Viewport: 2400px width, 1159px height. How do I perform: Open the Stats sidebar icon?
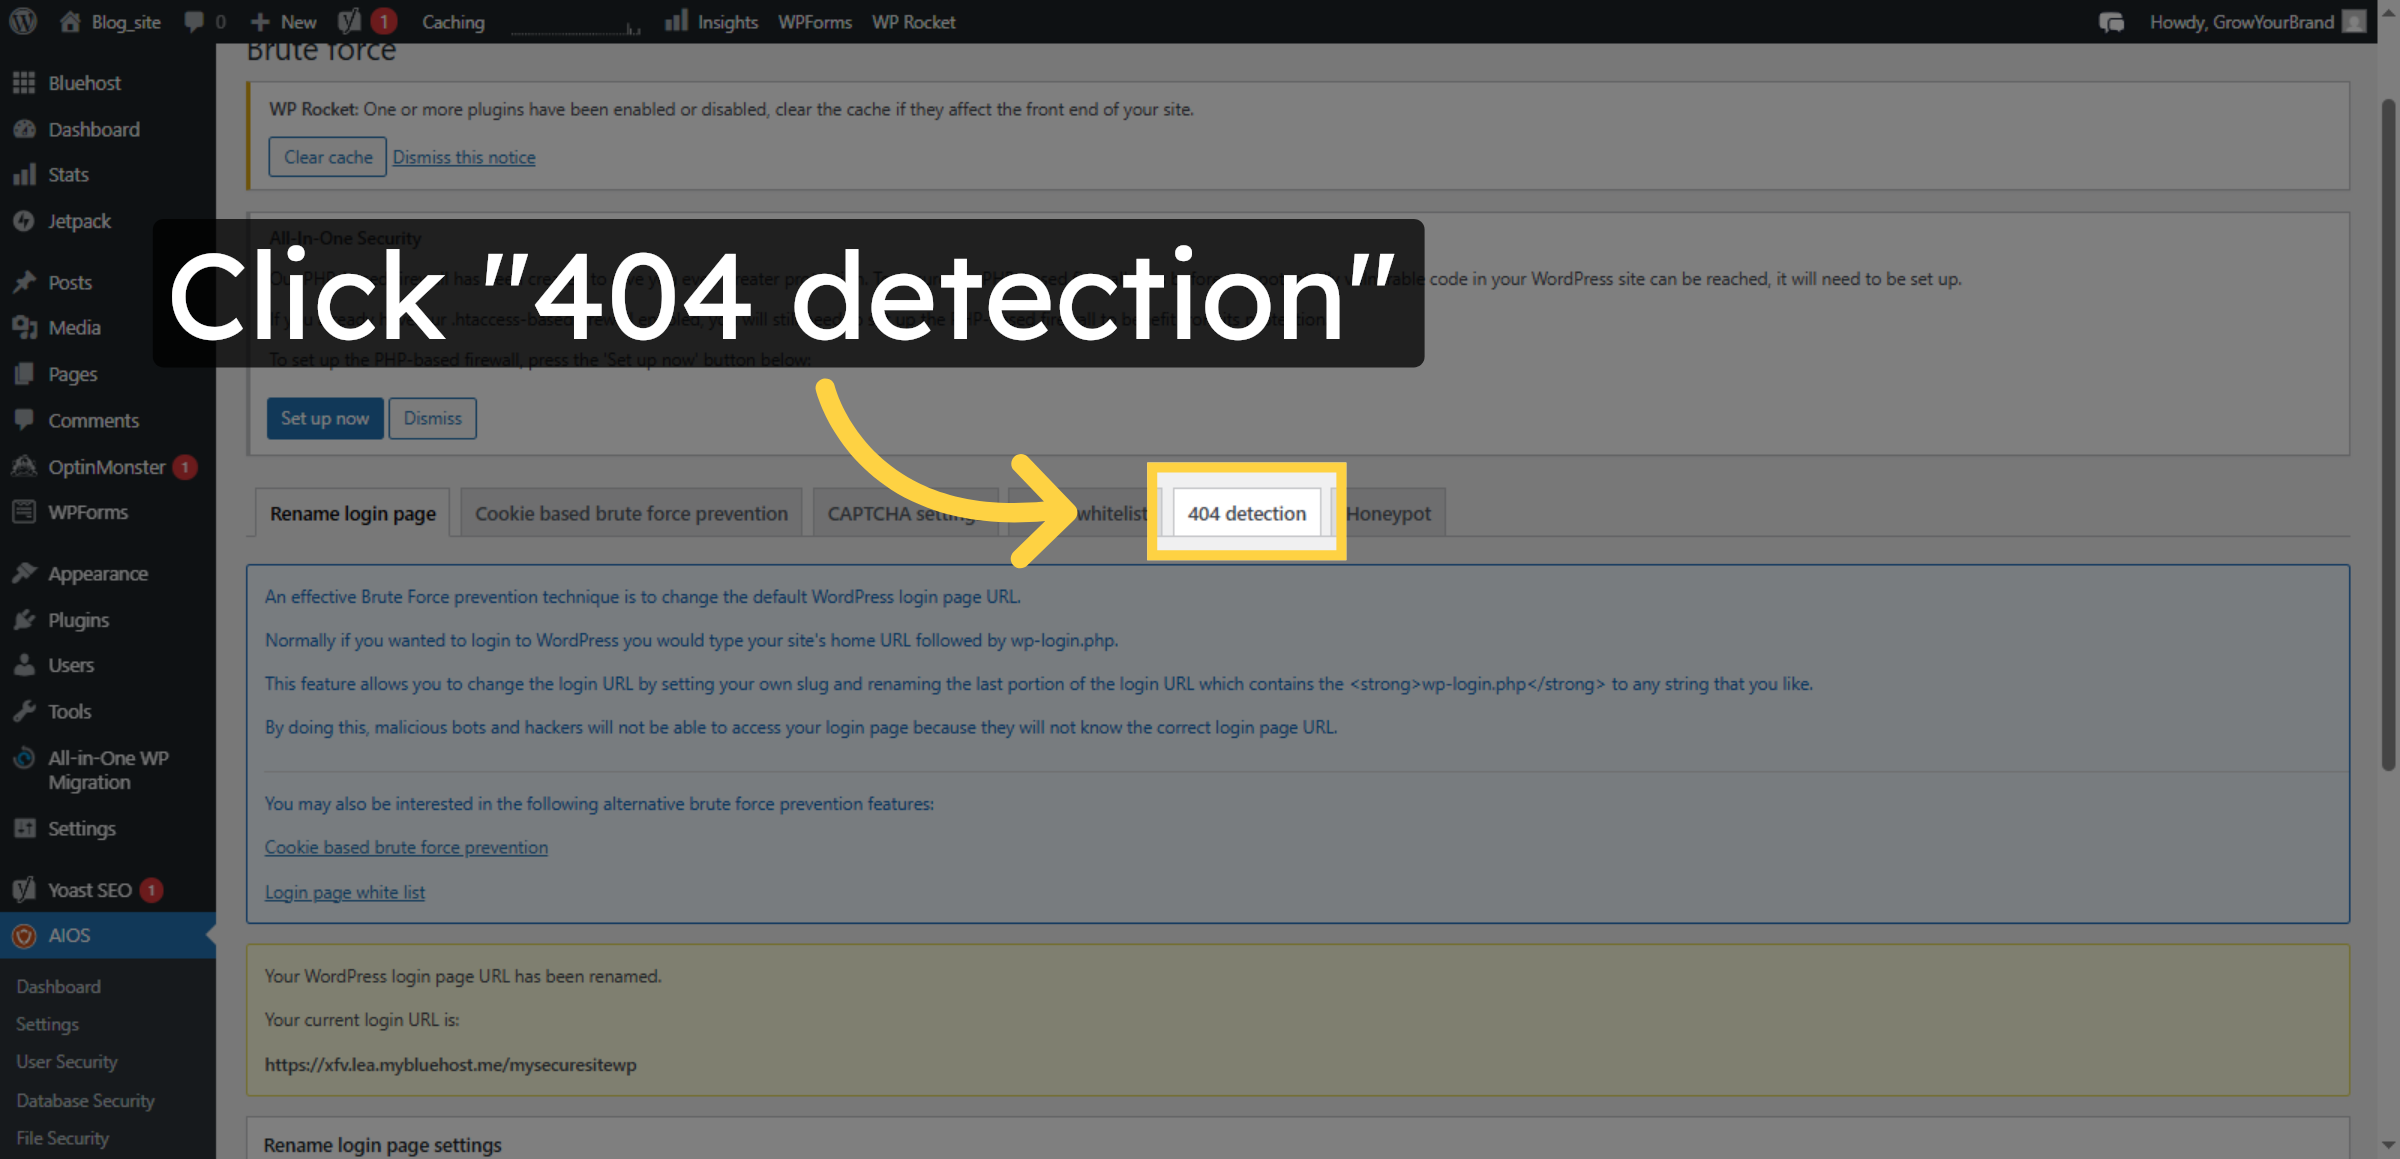25,174
